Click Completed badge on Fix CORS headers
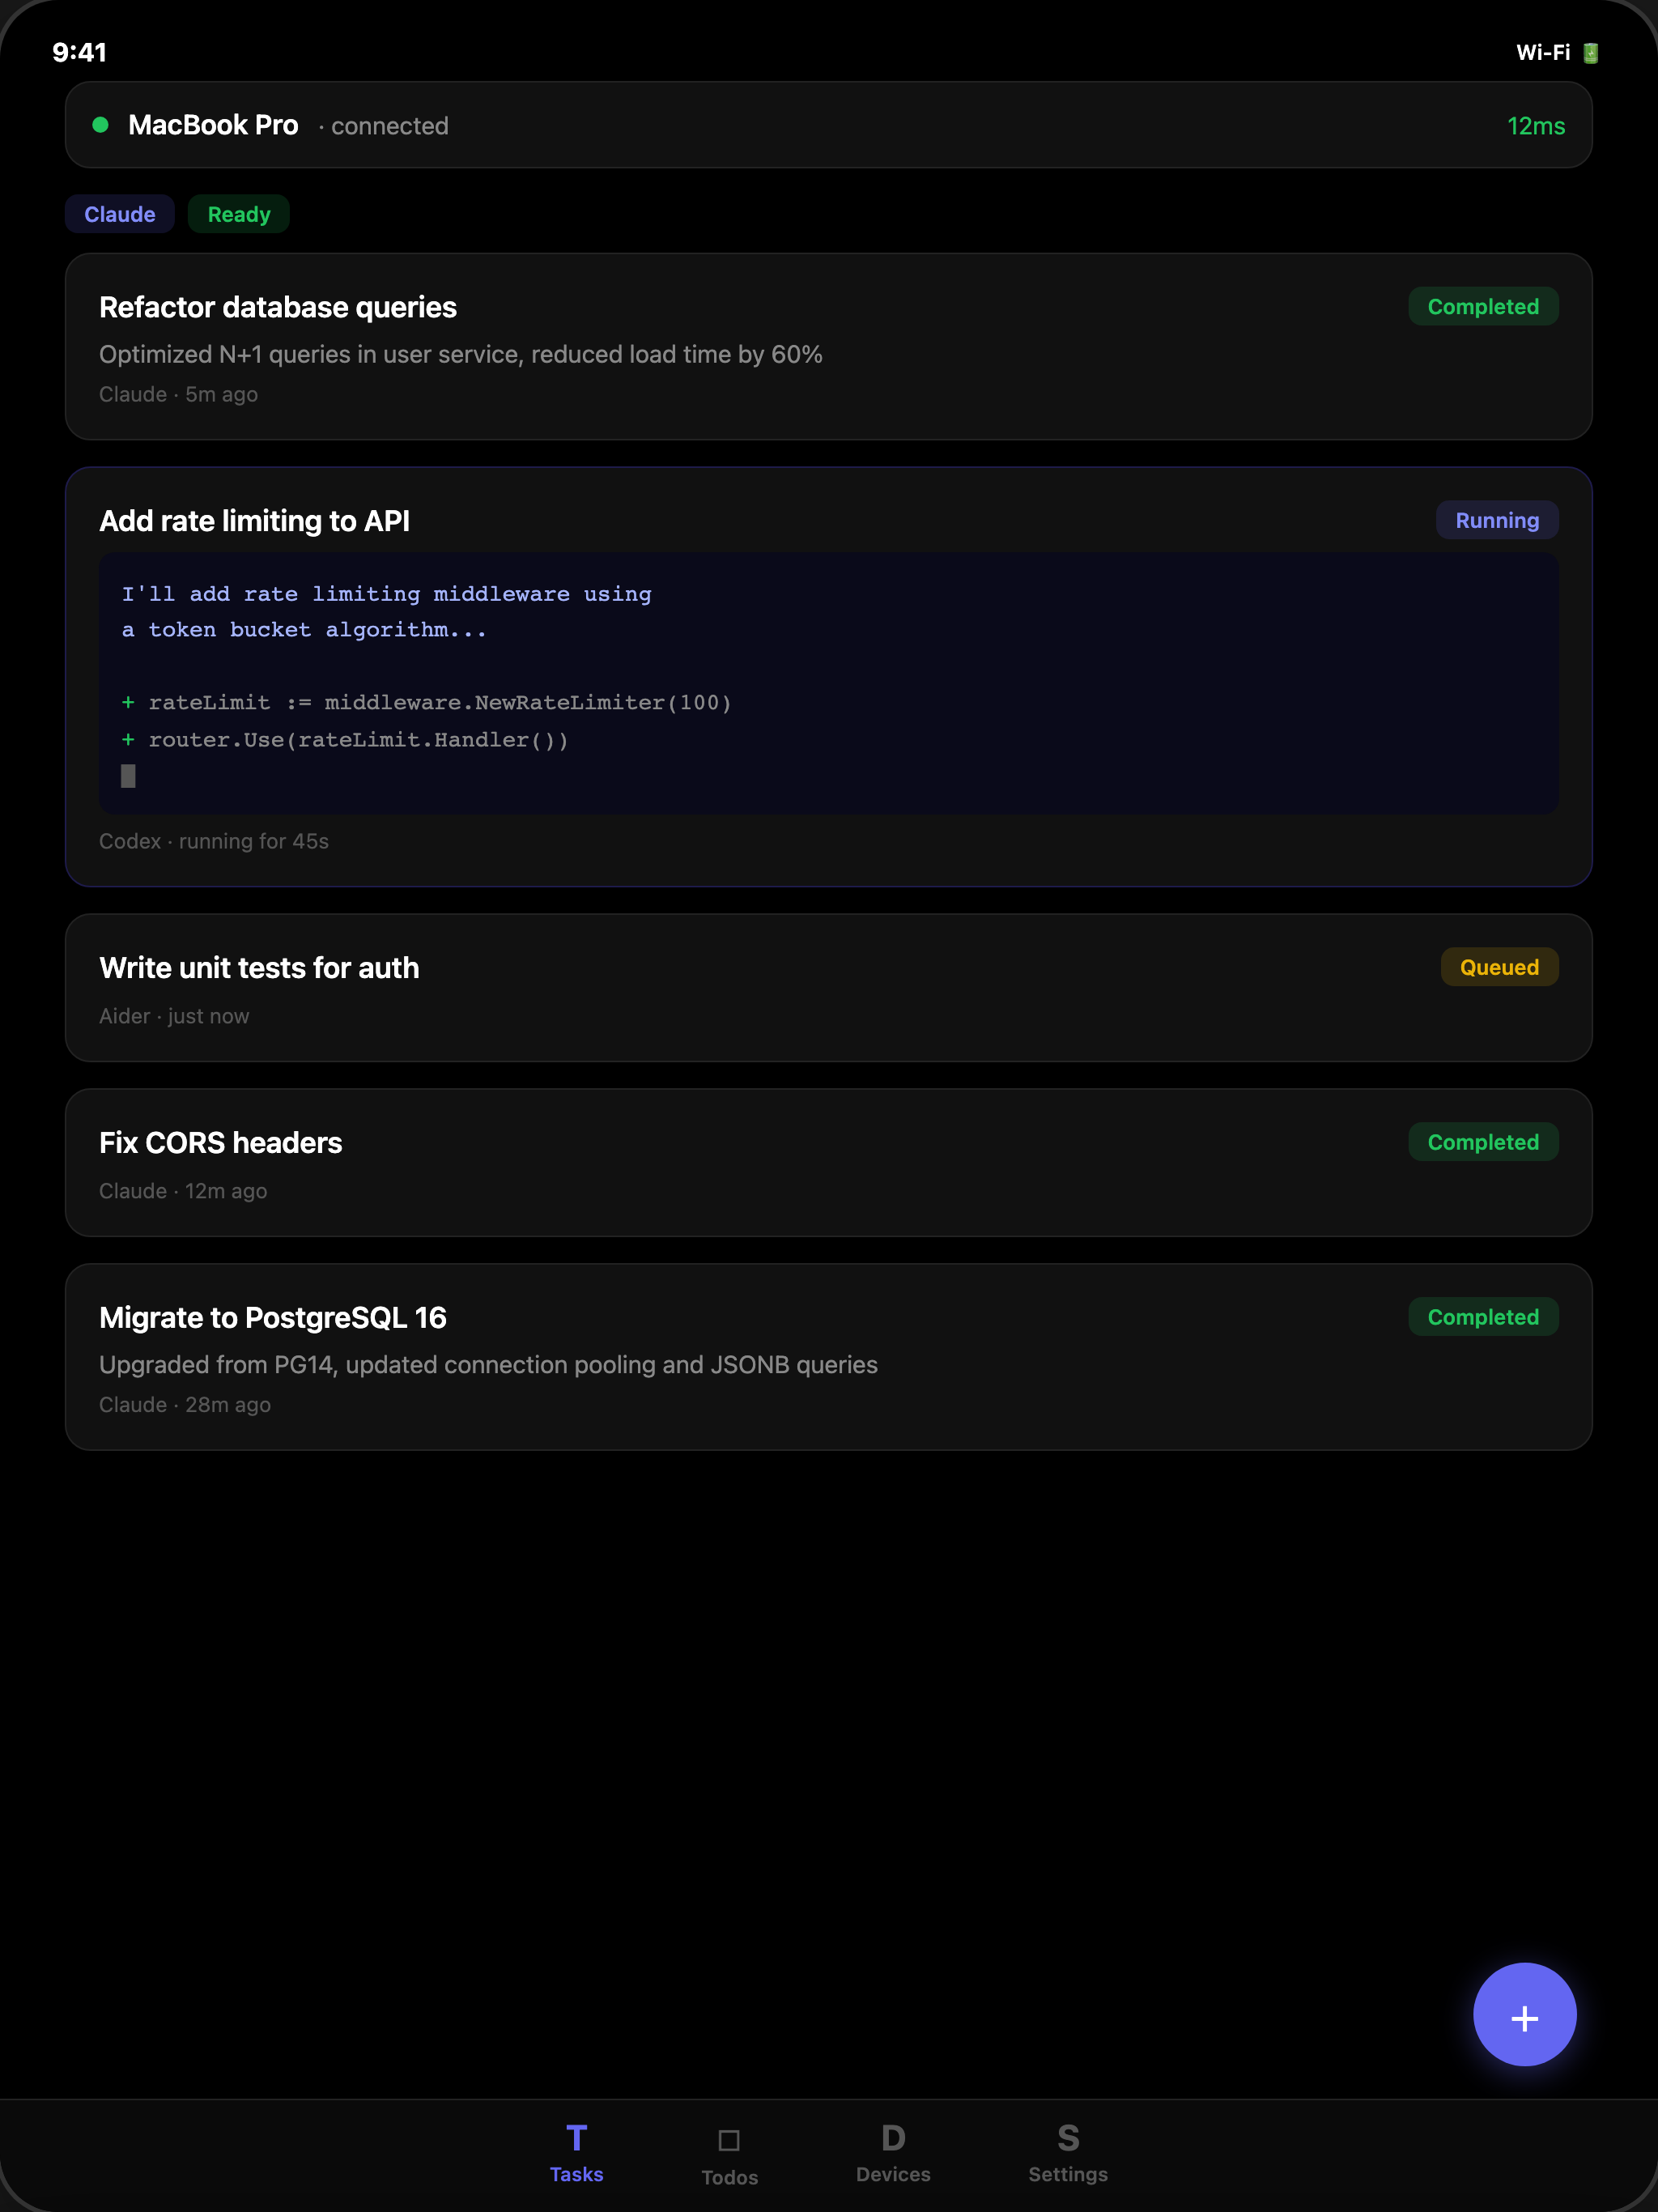 tap(1483, 1142)
